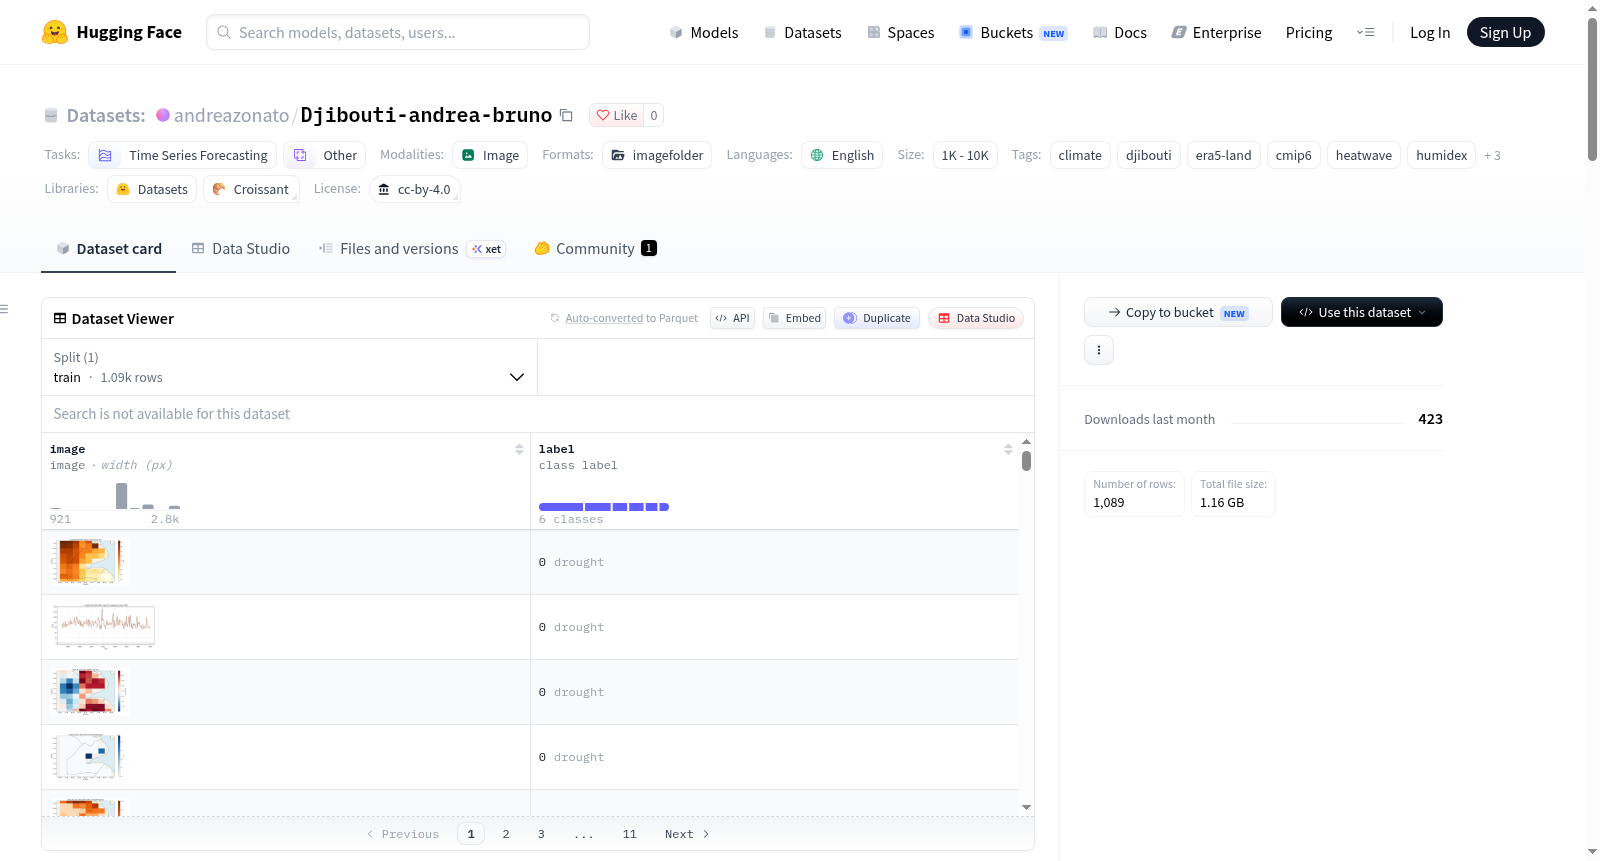Viewport: 1600px width, 861px height.
Task: Click the Croissant library tag
Action: click(x=251, y=189)
